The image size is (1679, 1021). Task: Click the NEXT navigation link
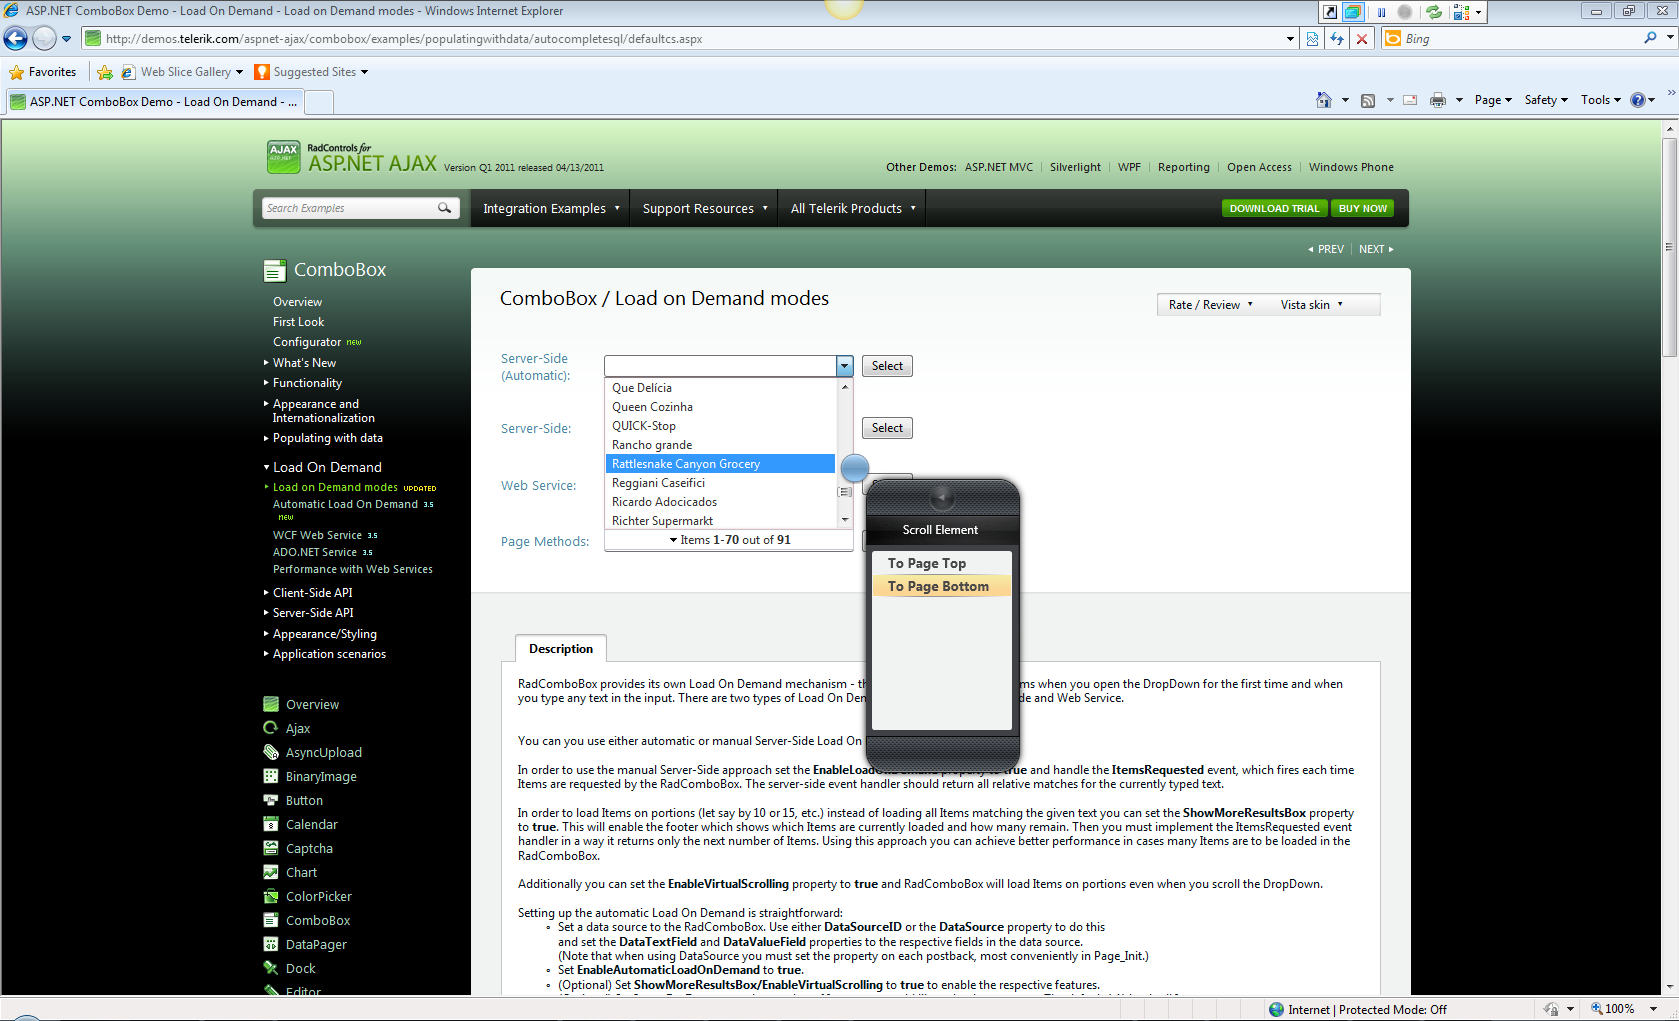(x=1376, y=249)
